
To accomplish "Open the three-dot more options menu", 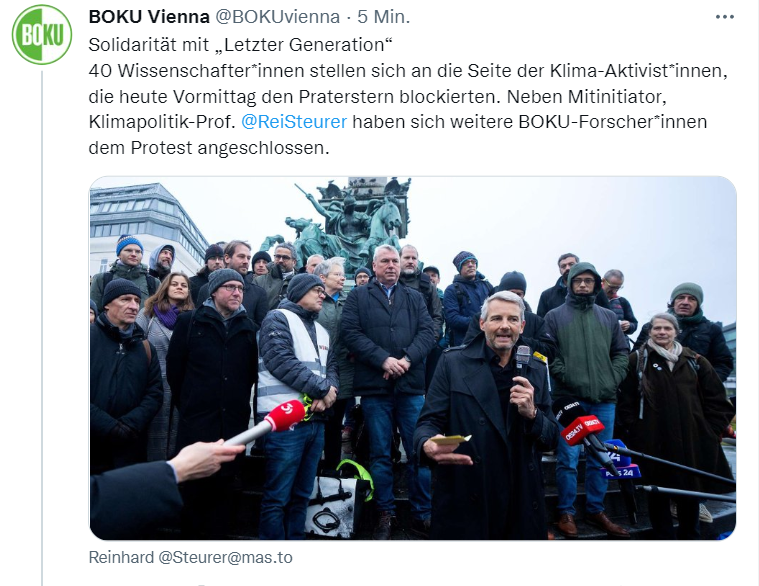I will [x=724, y=17].
